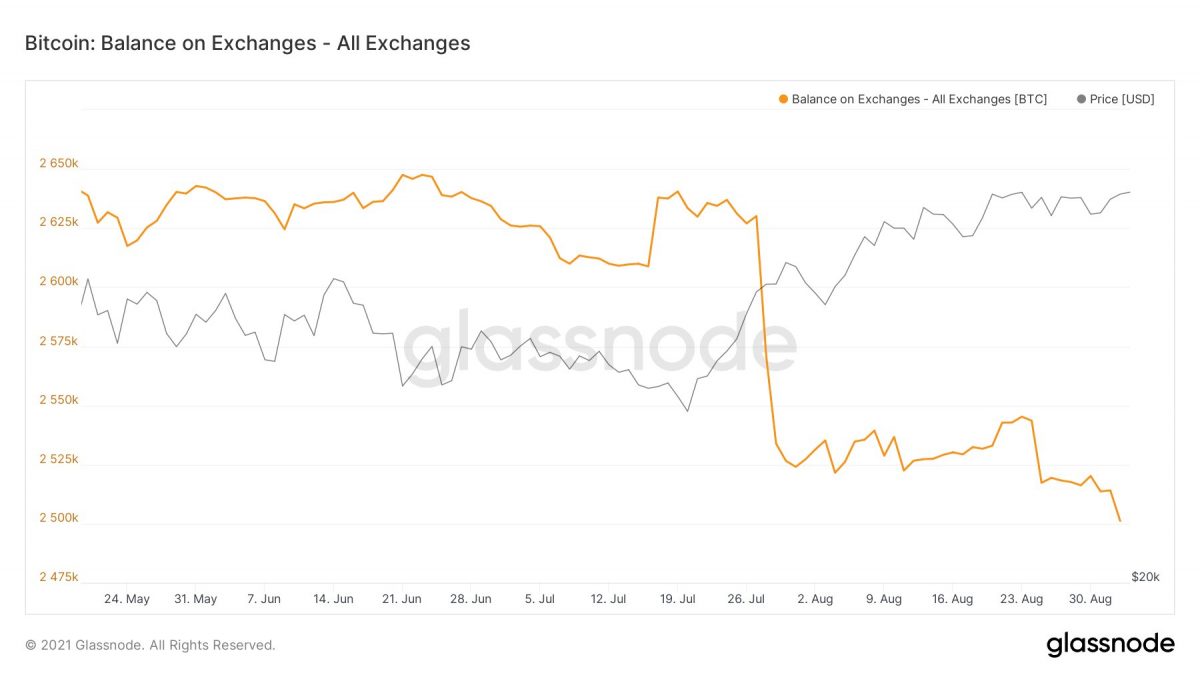Click the 9. Aug date label

(884, 599)
